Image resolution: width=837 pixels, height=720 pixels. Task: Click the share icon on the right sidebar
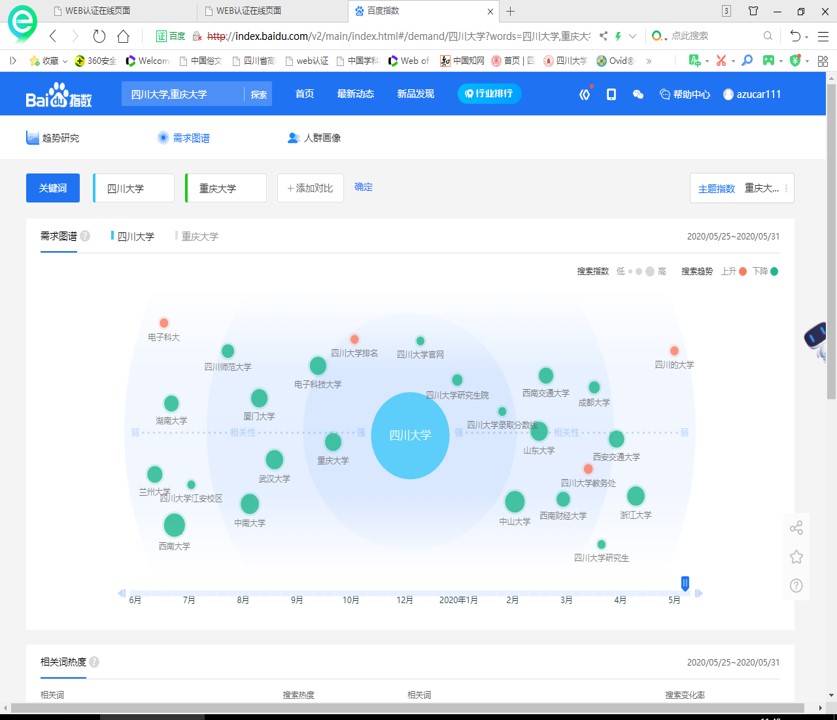click(x=796, y=528)
